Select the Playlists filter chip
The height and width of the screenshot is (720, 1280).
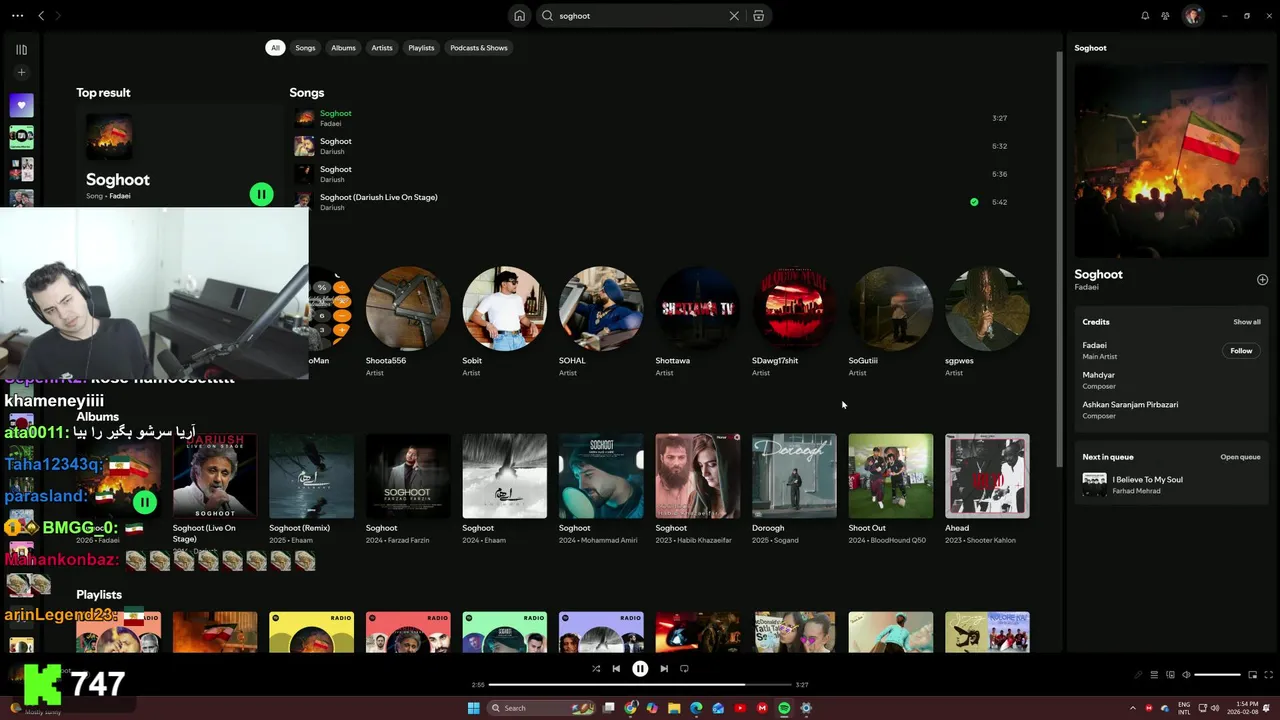pos(421,48)
